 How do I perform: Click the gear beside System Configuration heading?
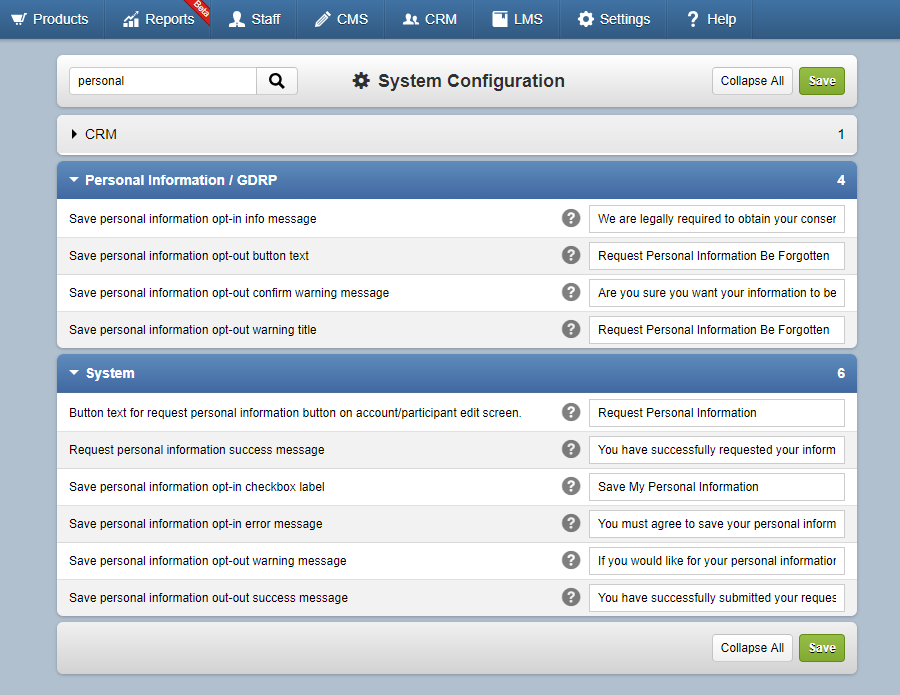click(361, 81)
